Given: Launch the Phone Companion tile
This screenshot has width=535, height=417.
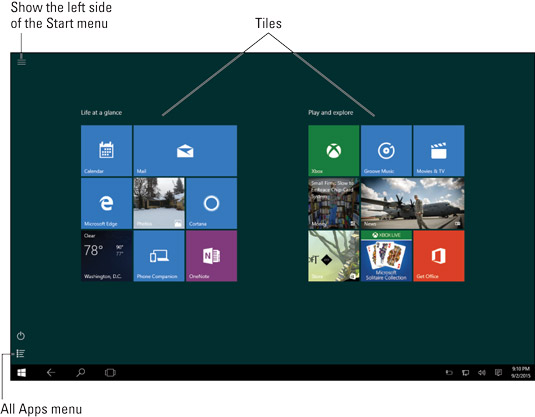Looking at the screenshot, I should 159,256.
